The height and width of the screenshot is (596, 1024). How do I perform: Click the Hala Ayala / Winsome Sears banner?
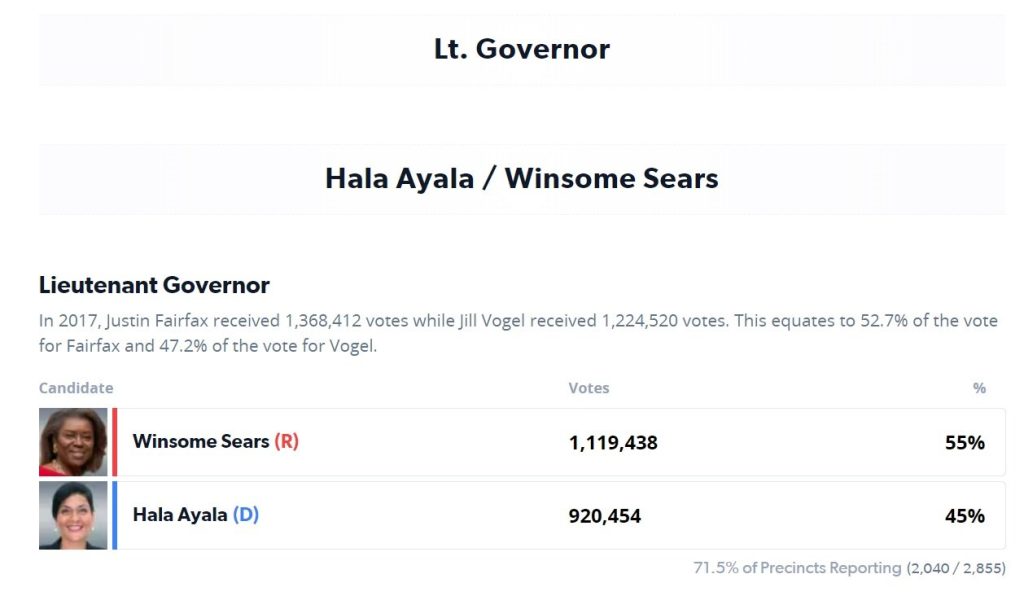pos(522,179)
